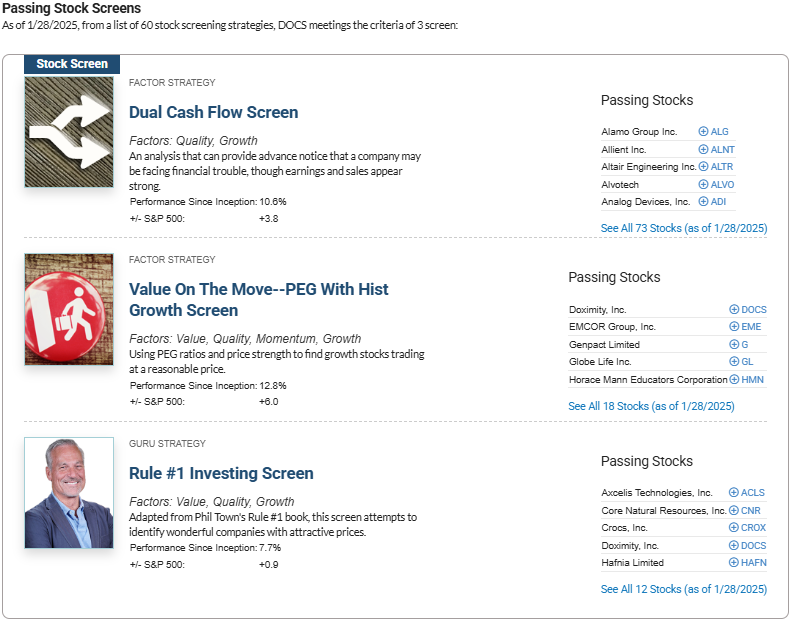Click the Passing Stock Screens heading
Image resolution: width=789 pixels, height=619 pixels.
71,8
